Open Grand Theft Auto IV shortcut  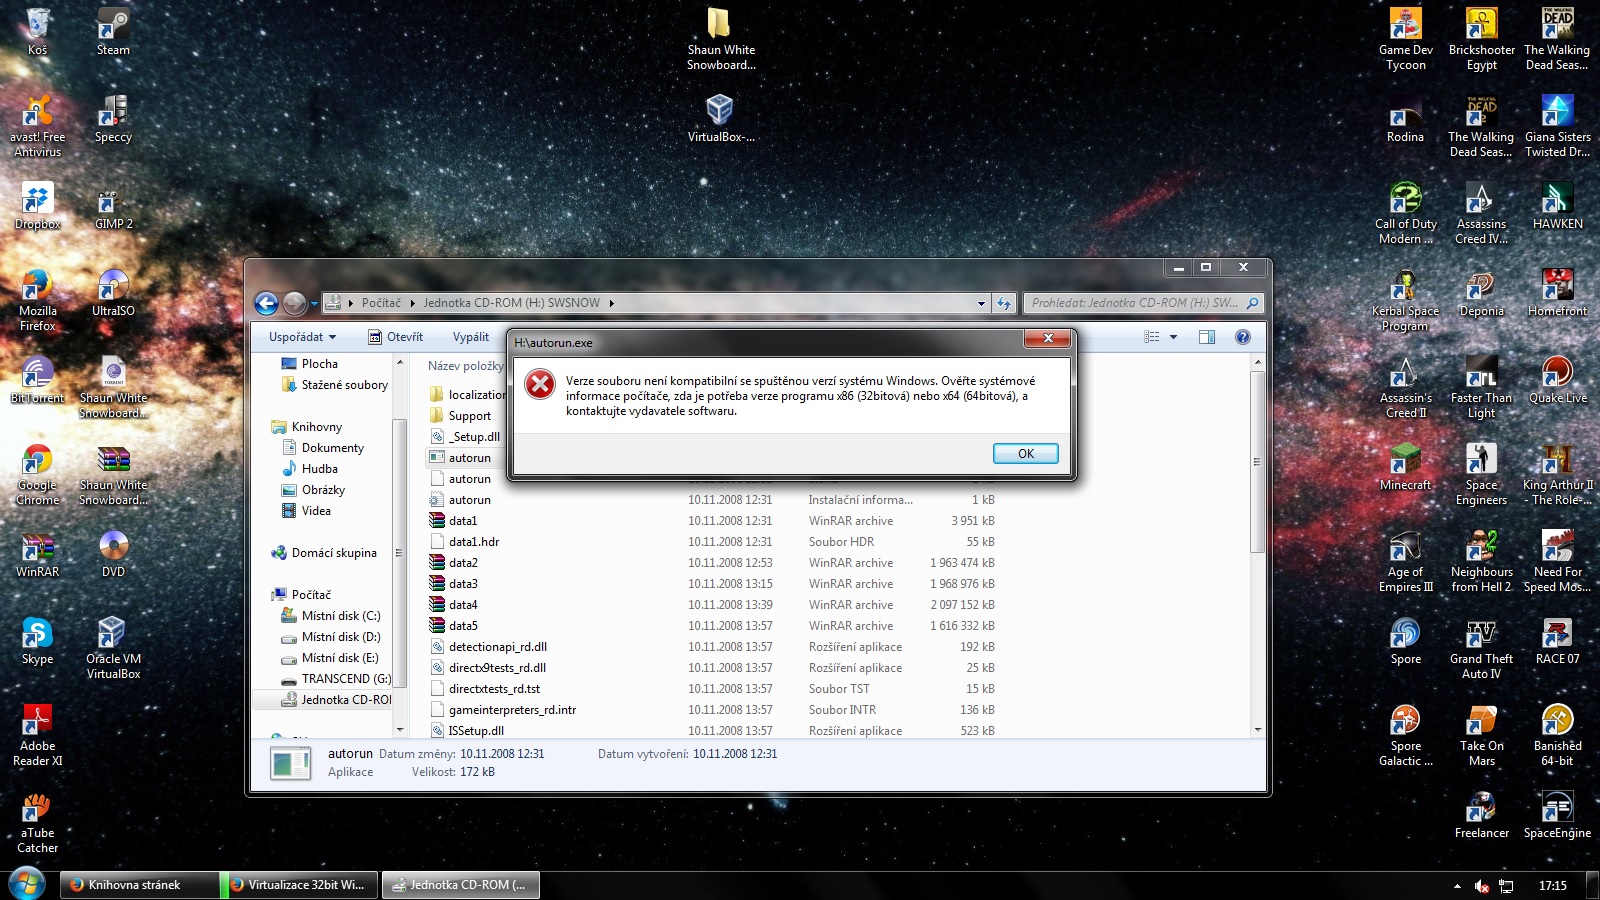1481,648
